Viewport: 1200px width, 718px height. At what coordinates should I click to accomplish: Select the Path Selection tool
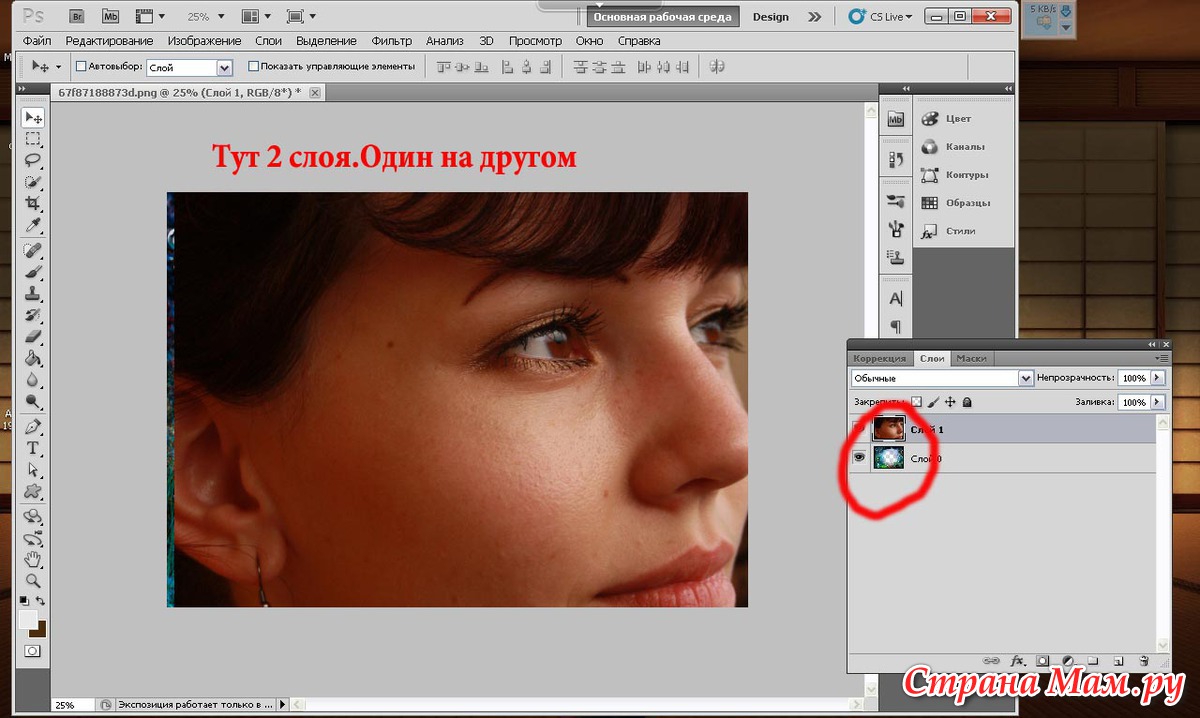33,470
